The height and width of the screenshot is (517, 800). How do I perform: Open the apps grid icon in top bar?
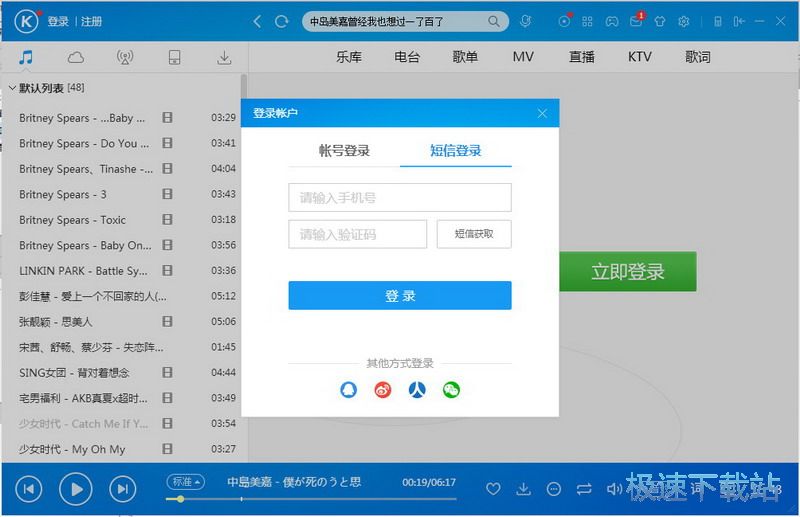[x=587, y=21]
